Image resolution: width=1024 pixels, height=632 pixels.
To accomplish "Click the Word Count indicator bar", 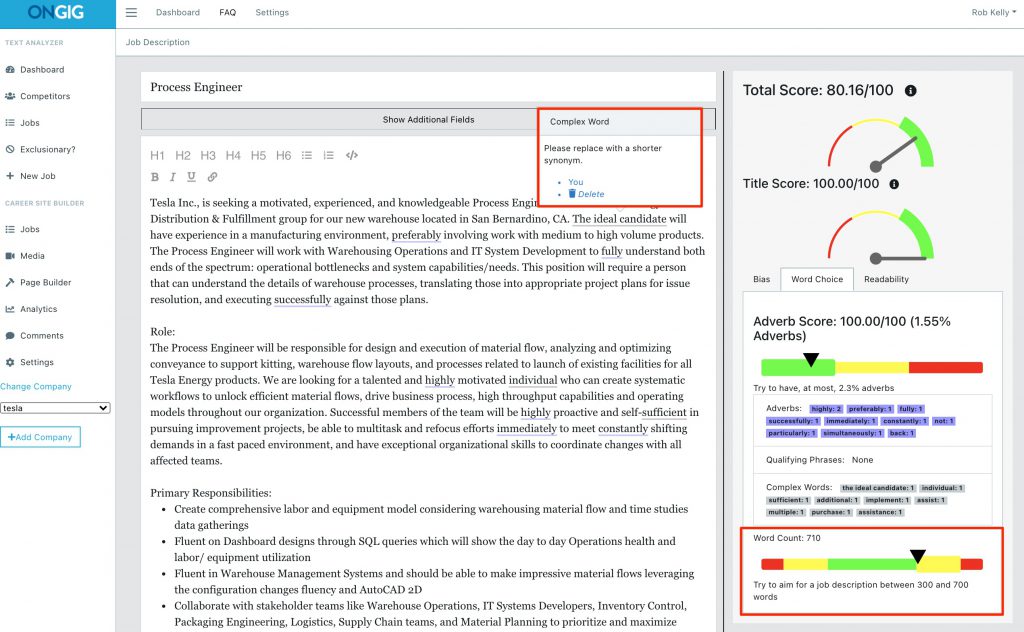I will [x=872, y=564].
